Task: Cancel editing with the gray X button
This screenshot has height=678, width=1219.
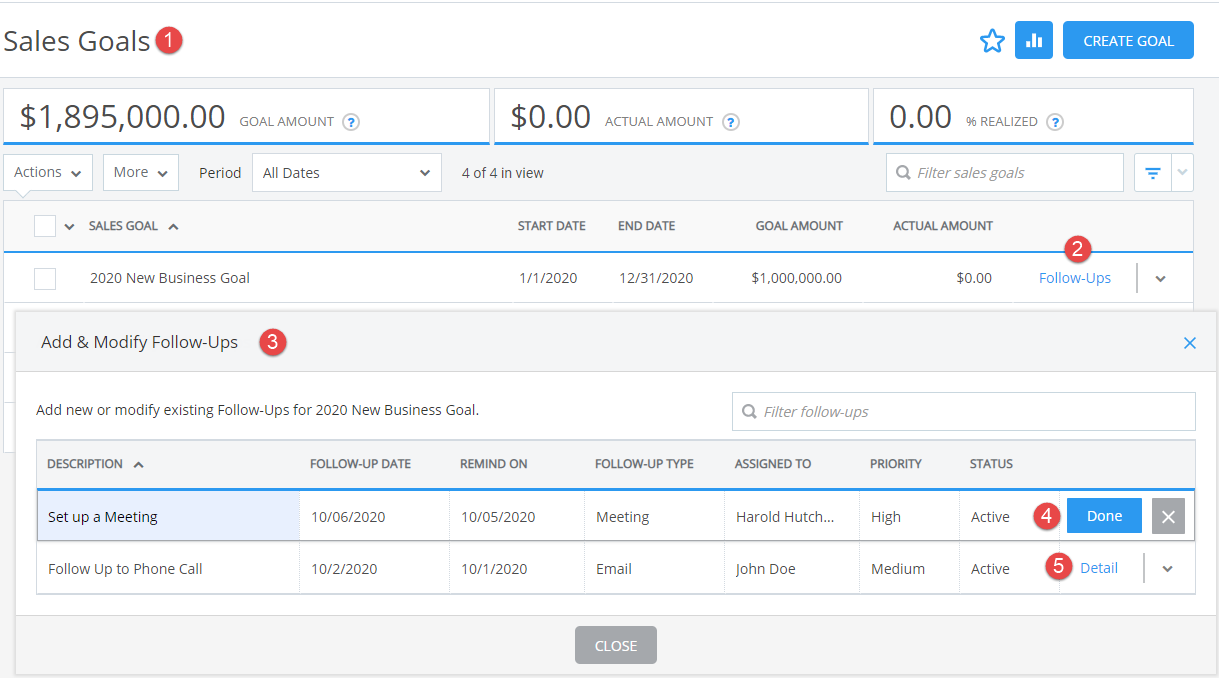Action: 1168,516
